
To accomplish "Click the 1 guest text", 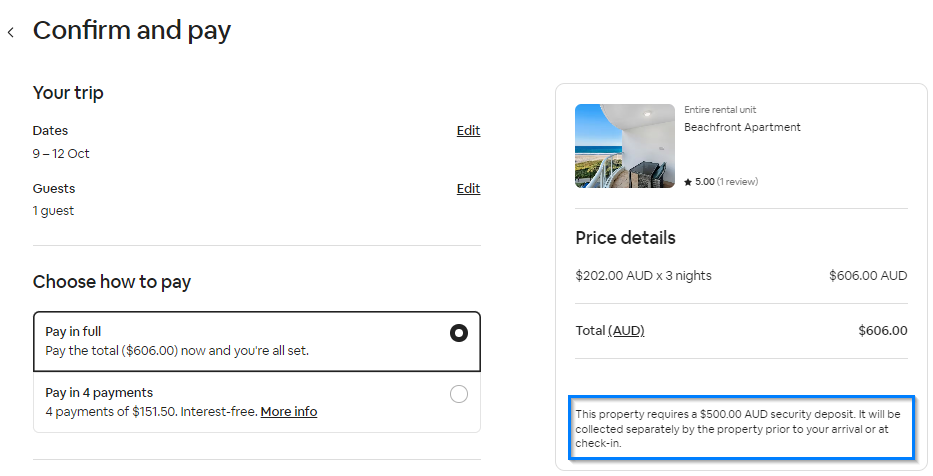I will 53,211.
